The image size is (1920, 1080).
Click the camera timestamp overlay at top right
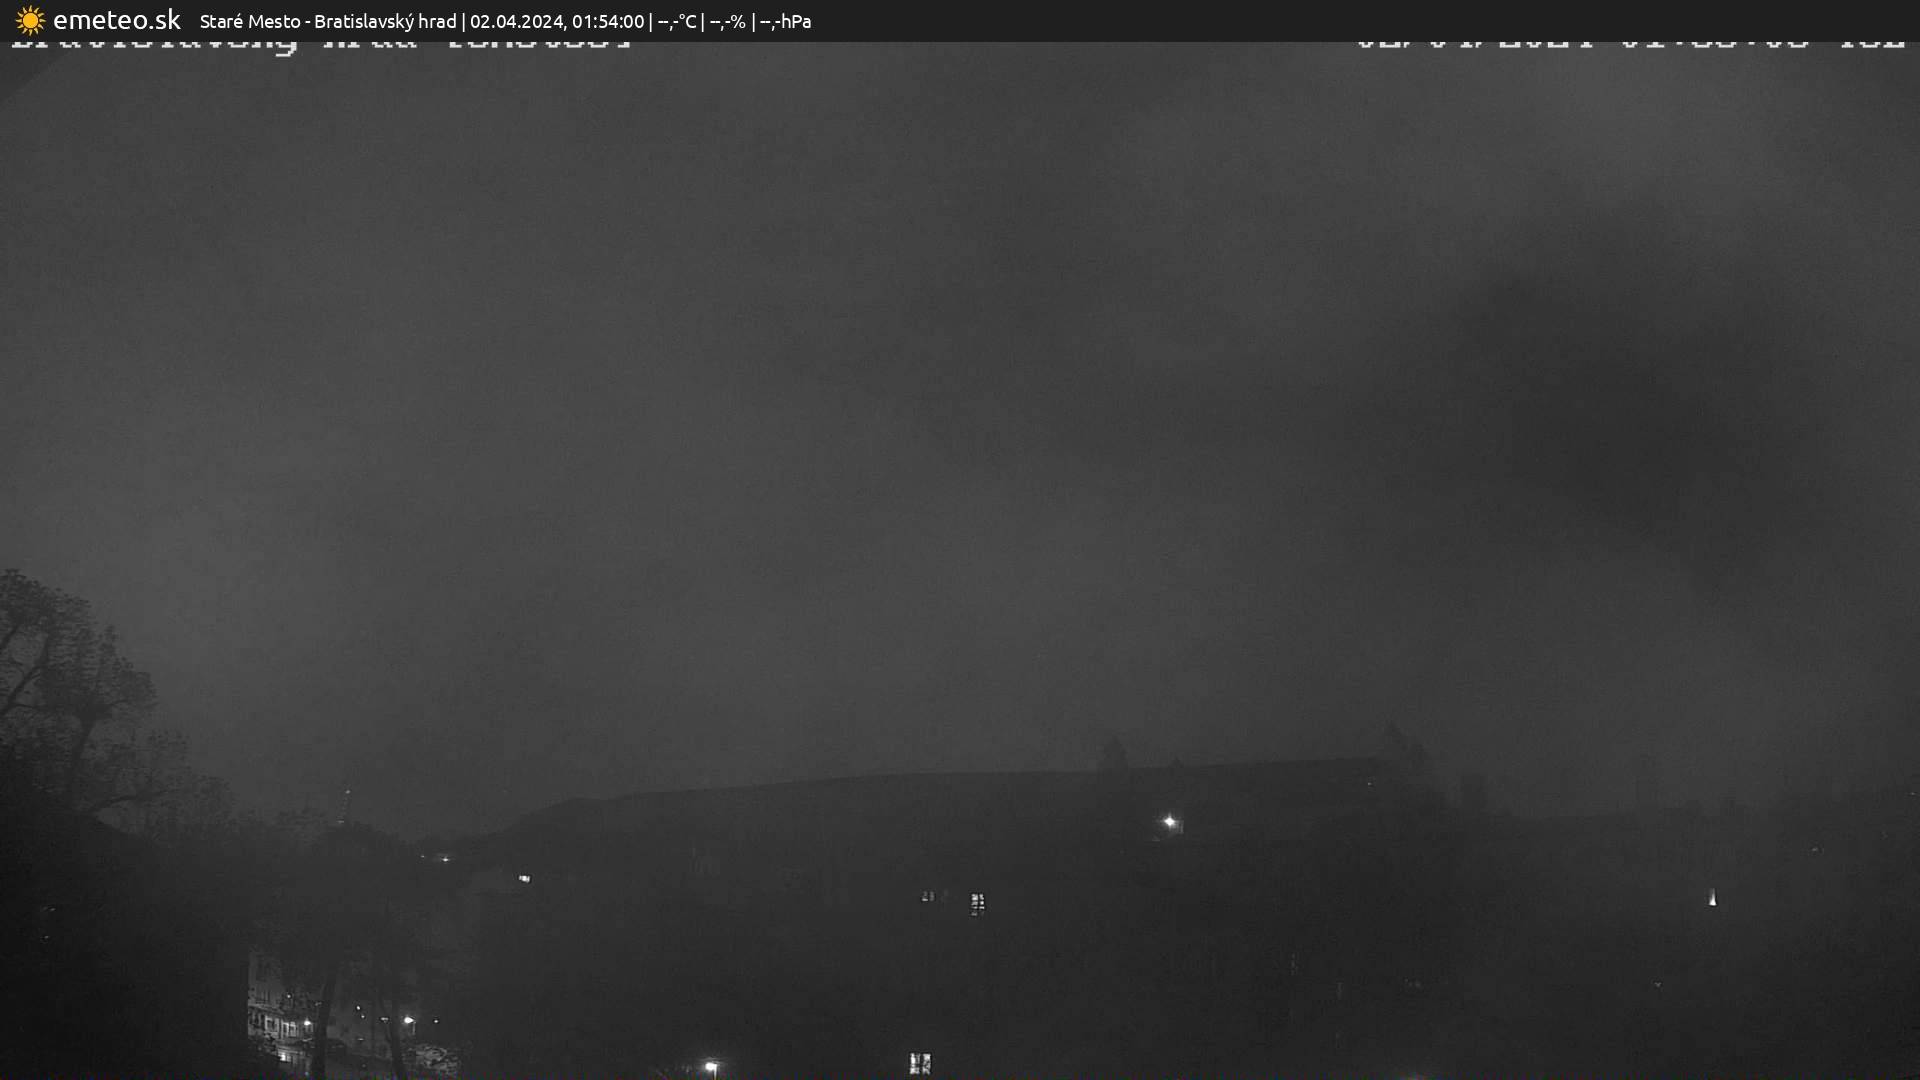coord(1630,45)
